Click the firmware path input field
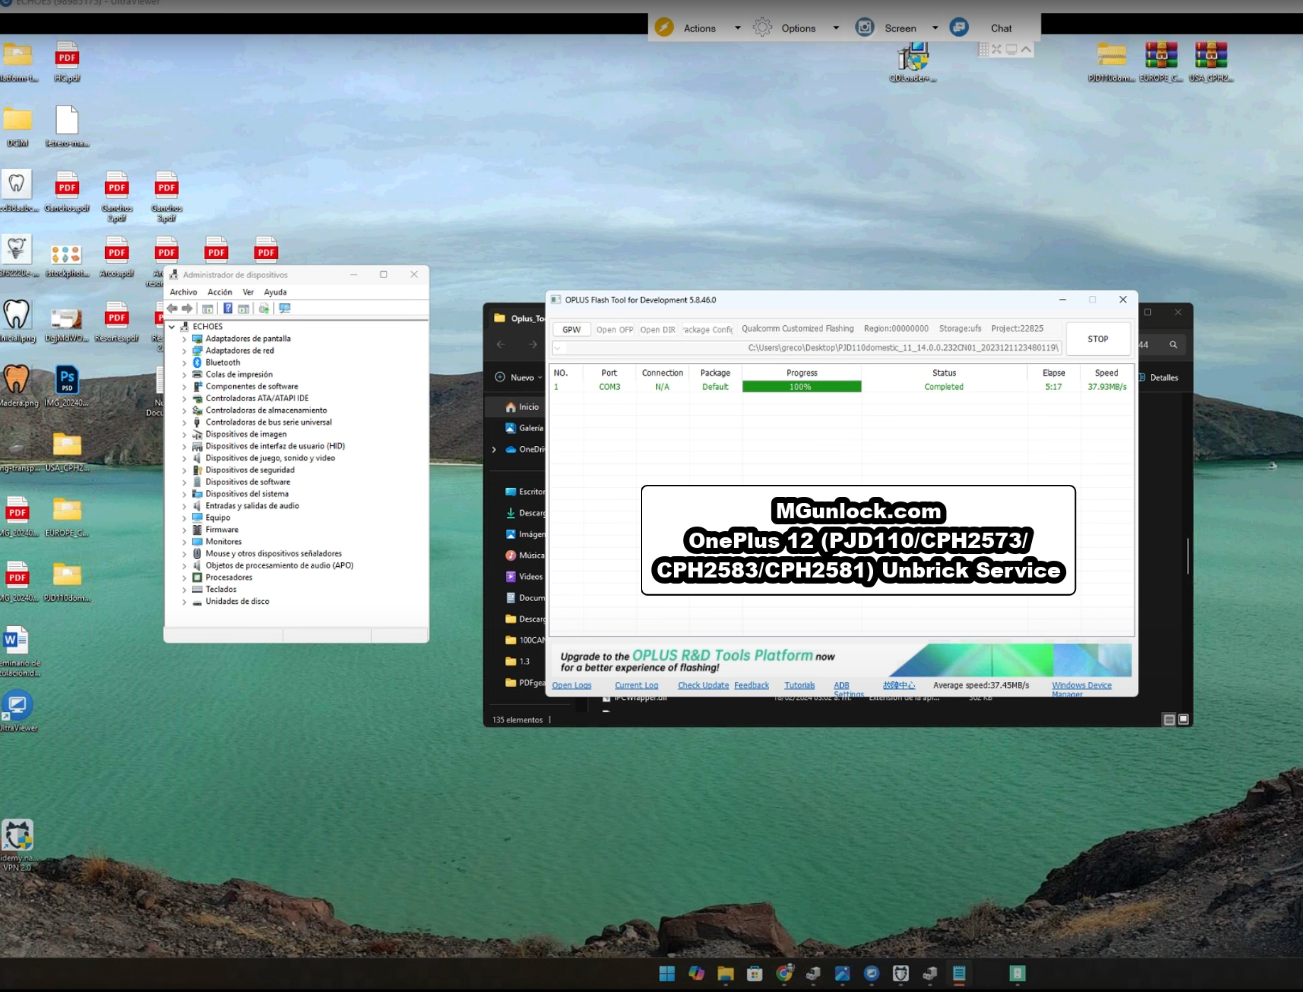1303x992 pixels. (807, 348)
